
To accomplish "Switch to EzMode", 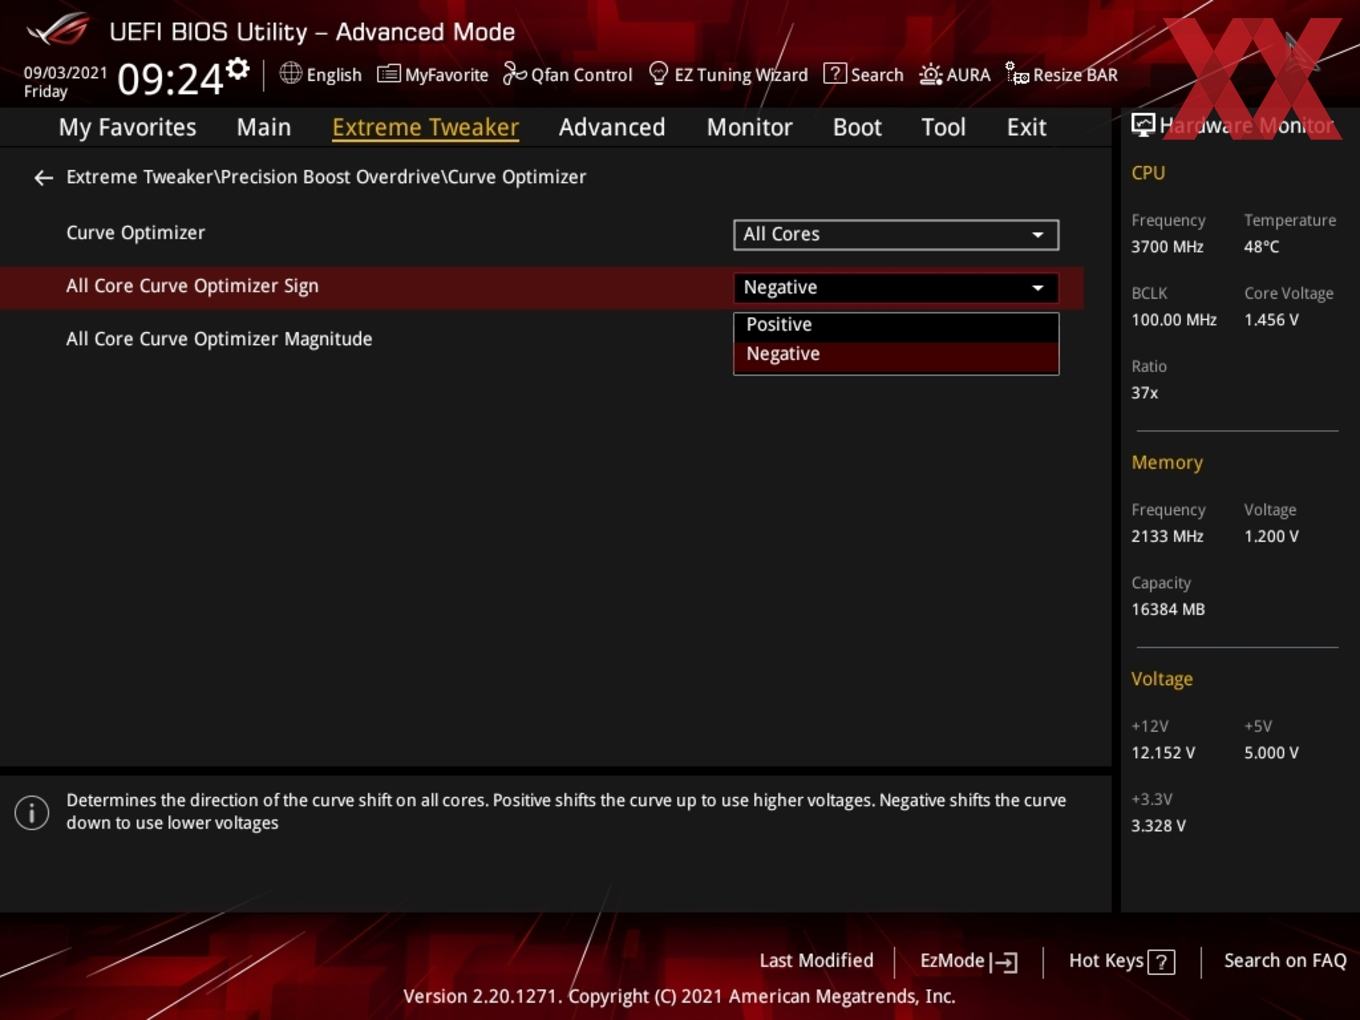I will 968,961.
